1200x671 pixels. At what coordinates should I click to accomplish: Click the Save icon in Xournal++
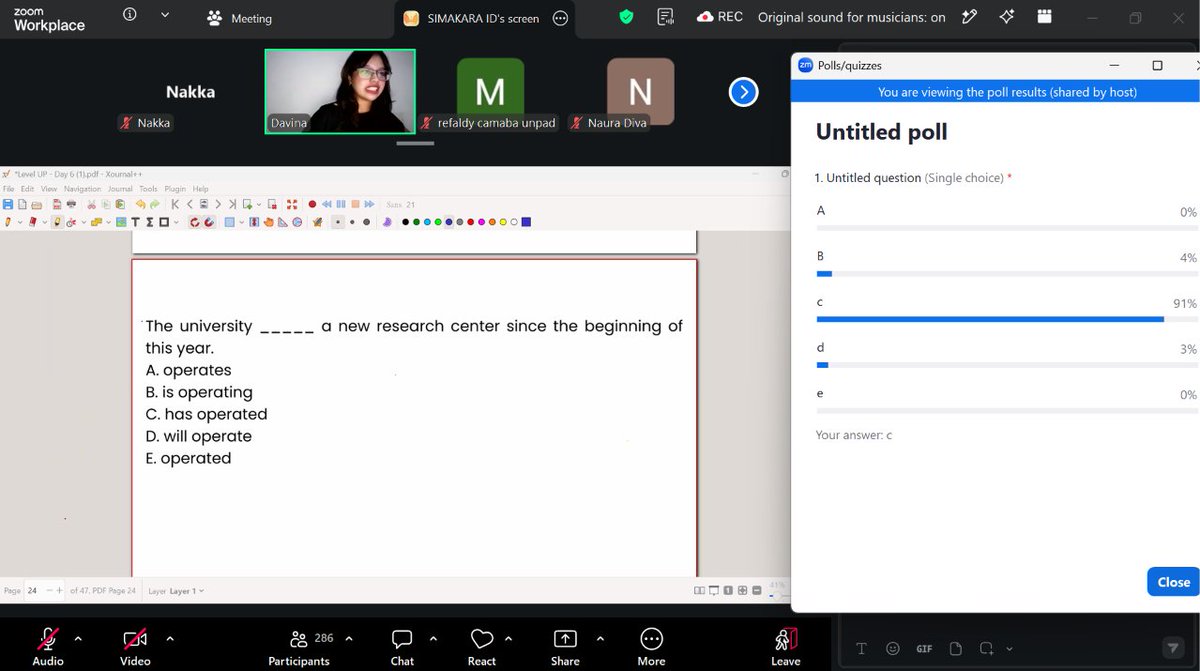[x=8, y=204]
